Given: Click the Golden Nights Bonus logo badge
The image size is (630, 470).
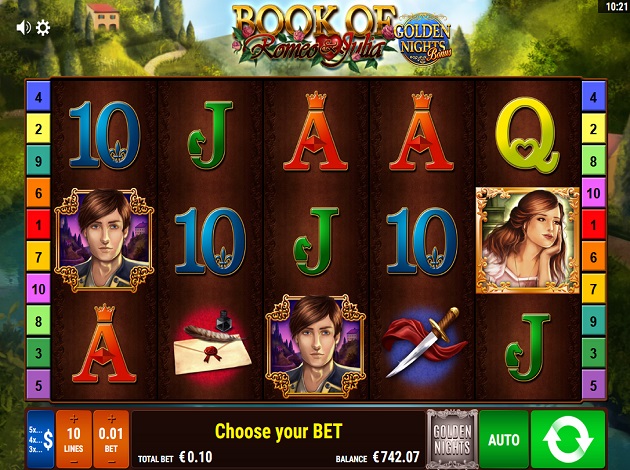Looking at the screenshot, I should tap(423, 40).
